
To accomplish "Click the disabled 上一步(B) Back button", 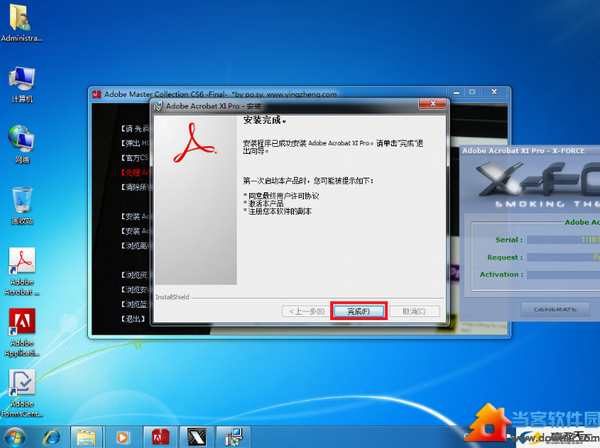I will coord(307,311).
